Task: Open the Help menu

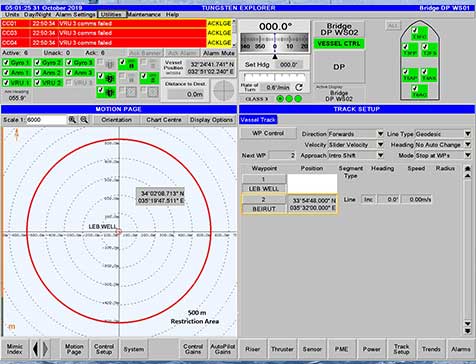Action: (172, 15)
